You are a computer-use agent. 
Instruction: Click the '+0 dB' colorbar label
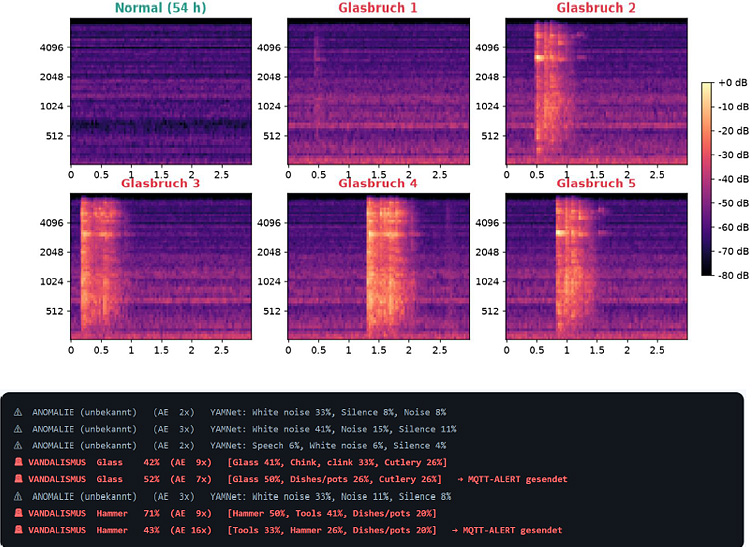click(732, 82)
